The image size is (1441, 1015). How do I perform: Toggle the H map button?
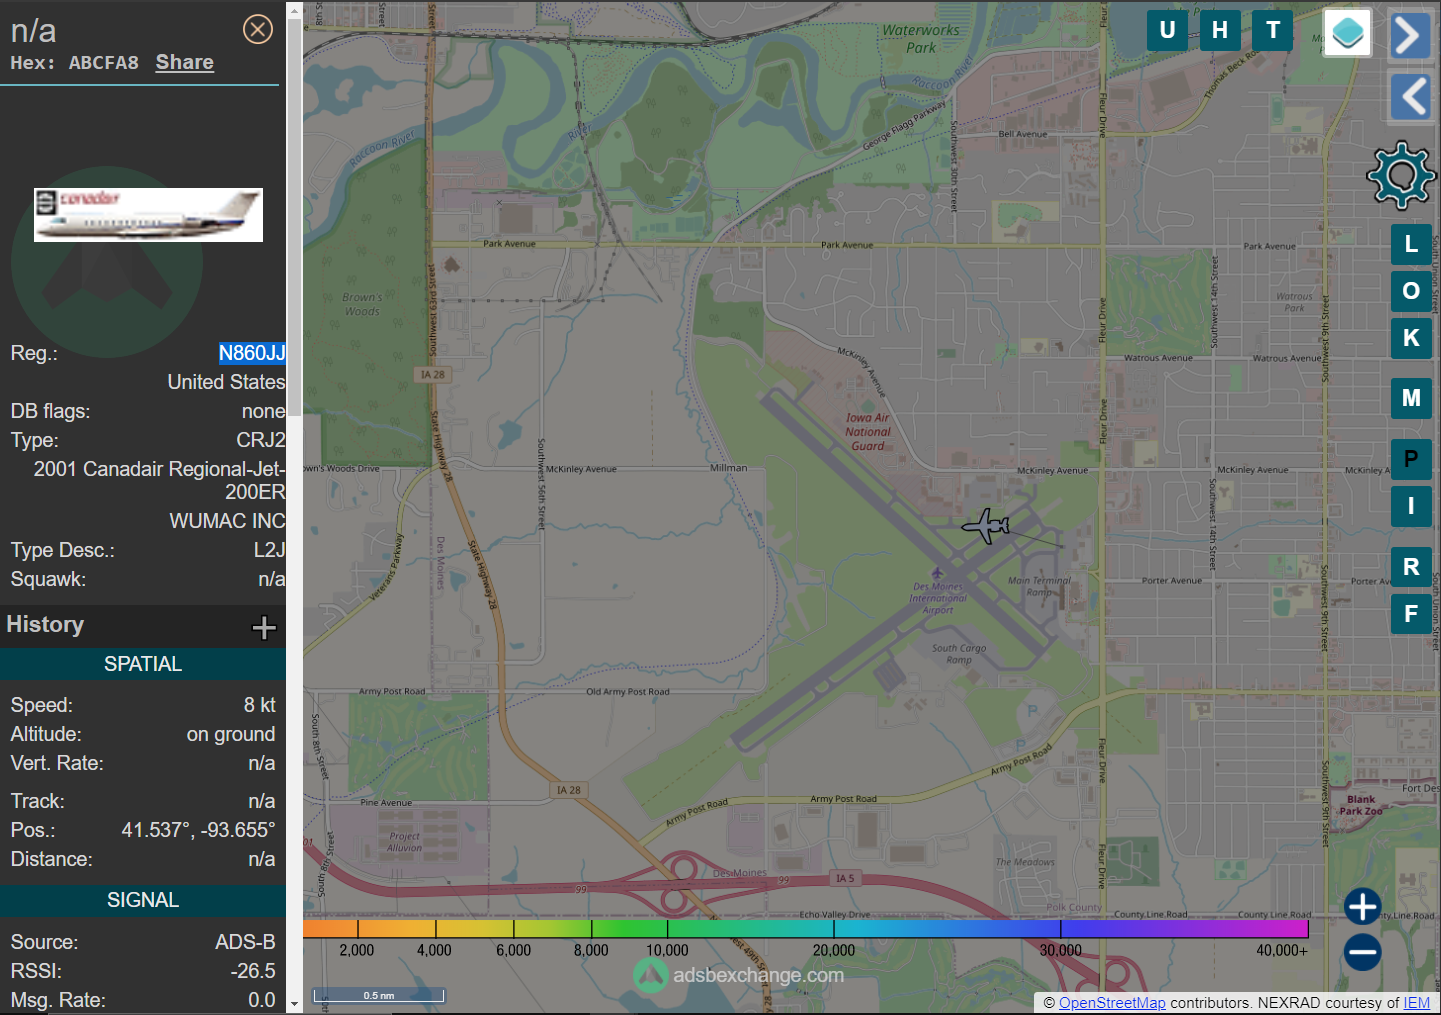click(x=1220, y=30)
